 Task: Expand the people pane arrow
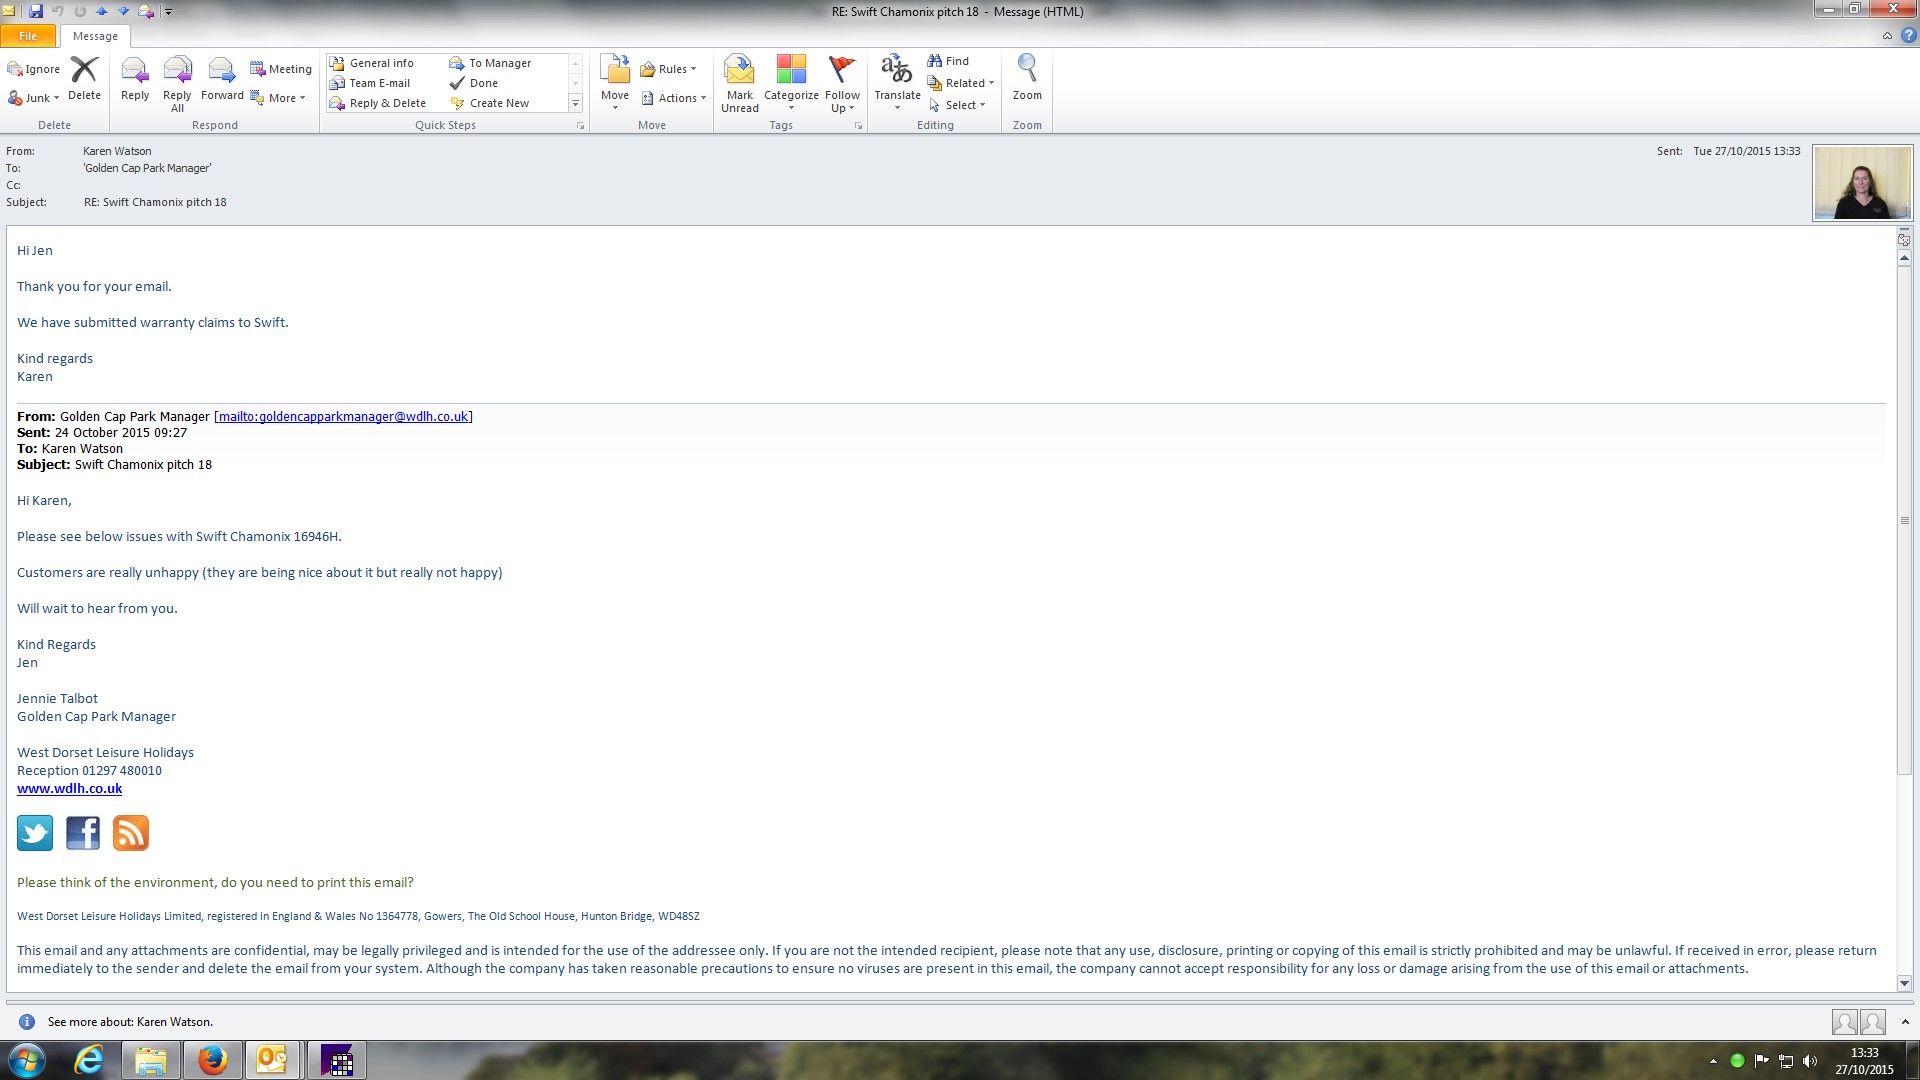(x=1904, y=1022)
